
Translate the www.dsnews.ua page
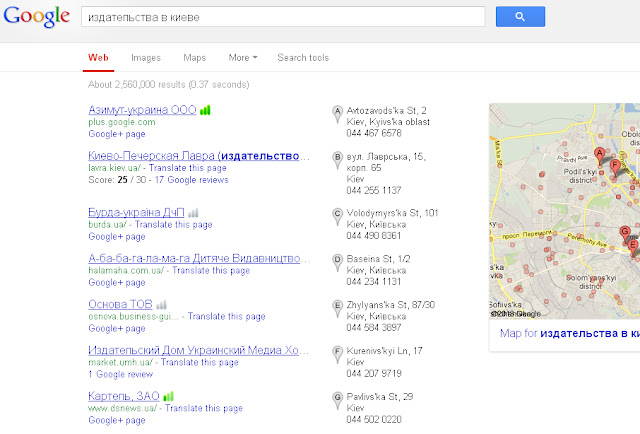204,408
